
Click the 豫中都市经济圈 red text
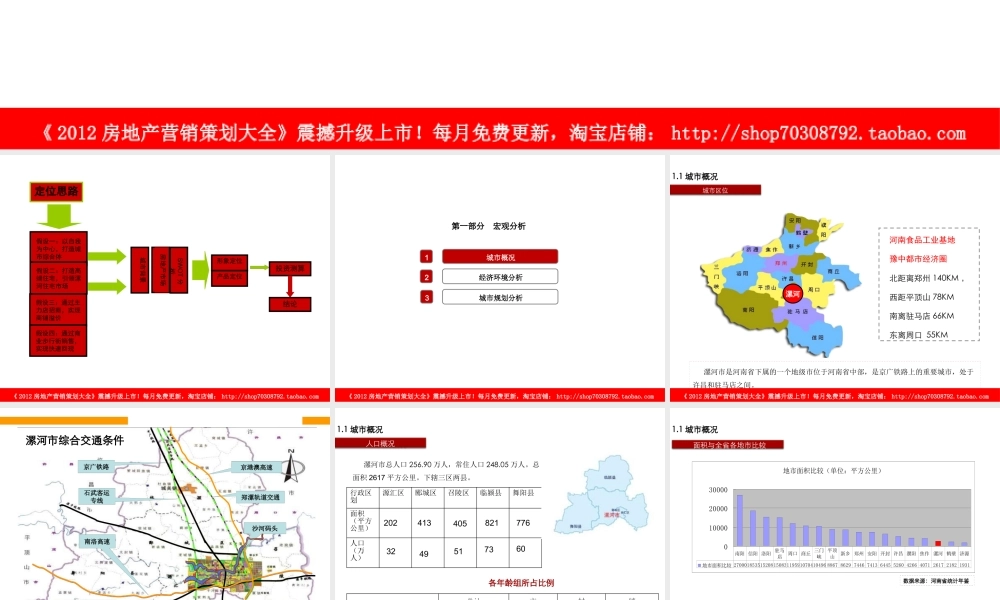[918, 259]
